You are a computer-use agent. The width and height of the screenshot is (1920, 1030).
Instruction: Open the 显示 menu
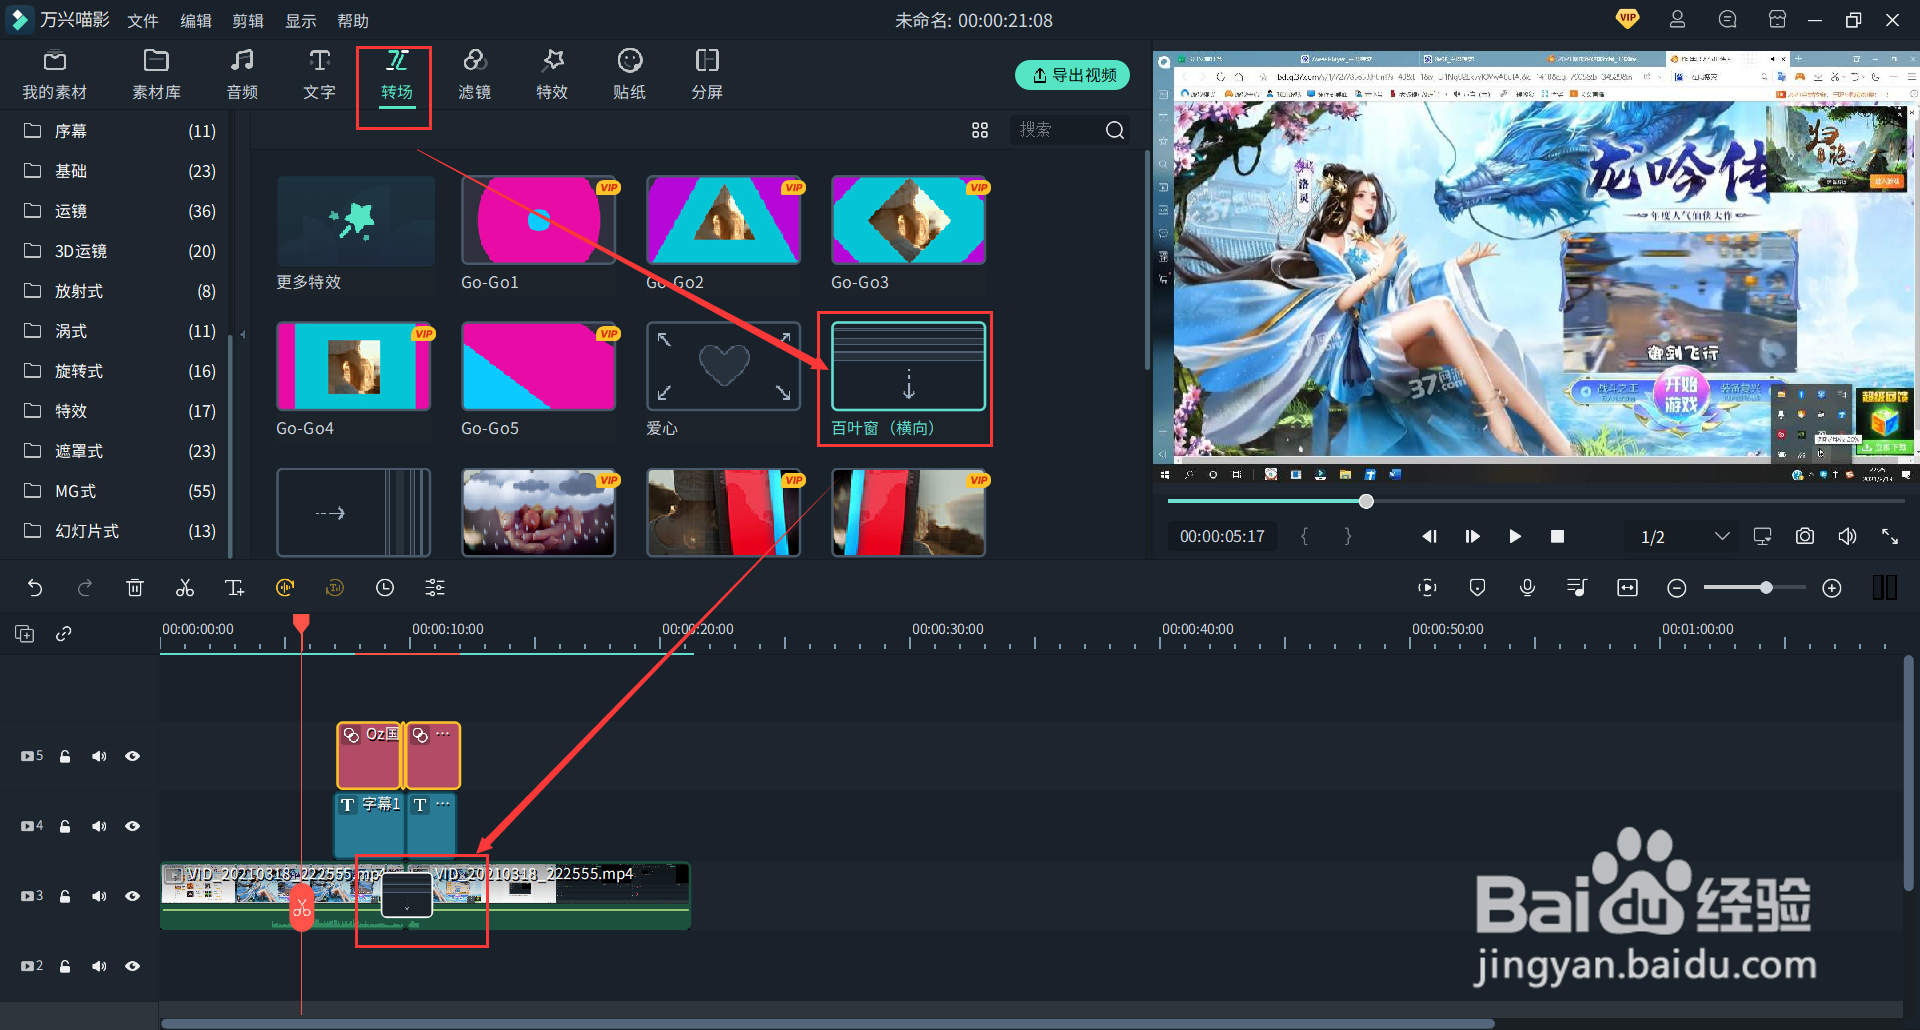[301, 21]
